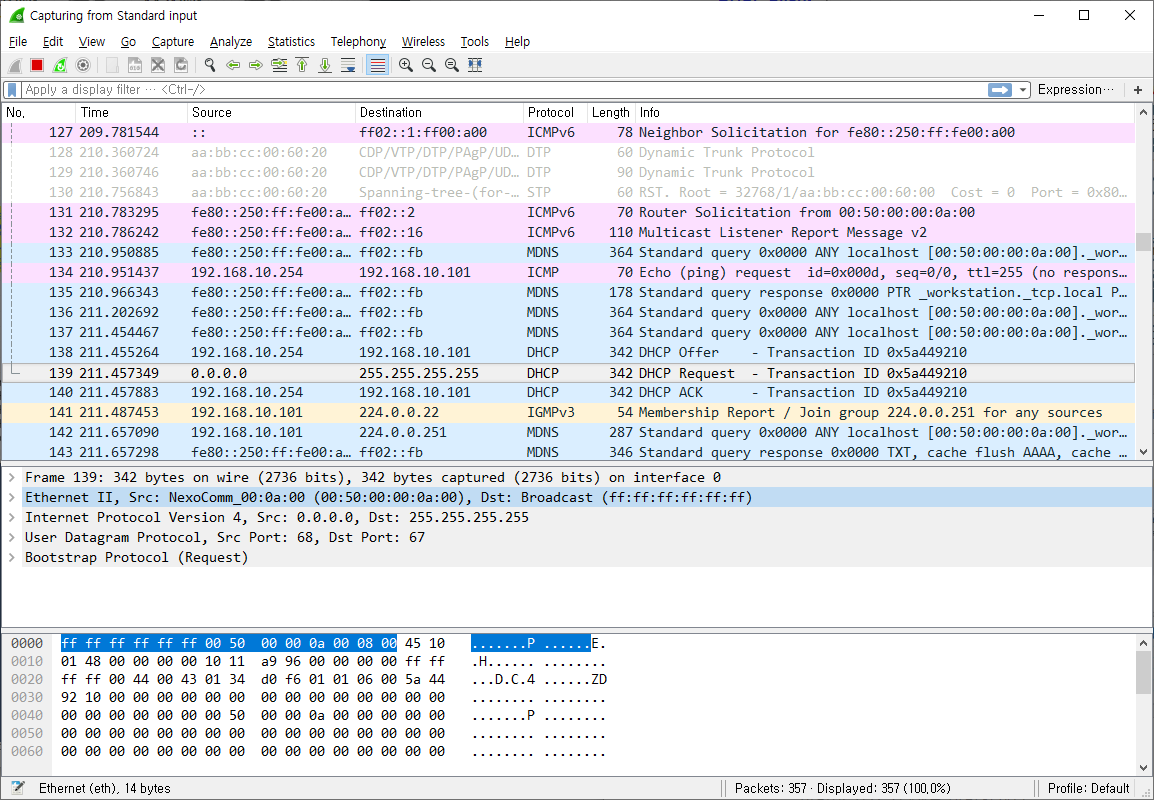Click the Expression button
1154x800 pixels.
coord(1075,90)
